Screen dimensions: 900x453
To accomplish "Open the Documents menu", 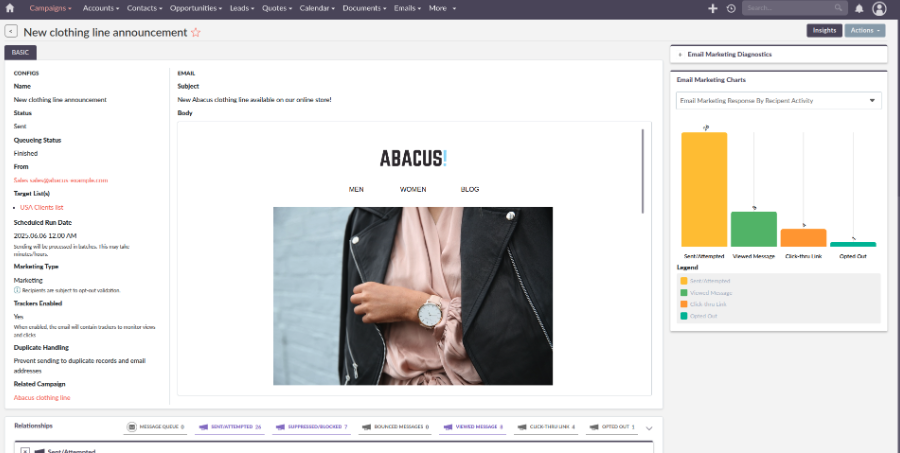I will [x=364, y=8].
